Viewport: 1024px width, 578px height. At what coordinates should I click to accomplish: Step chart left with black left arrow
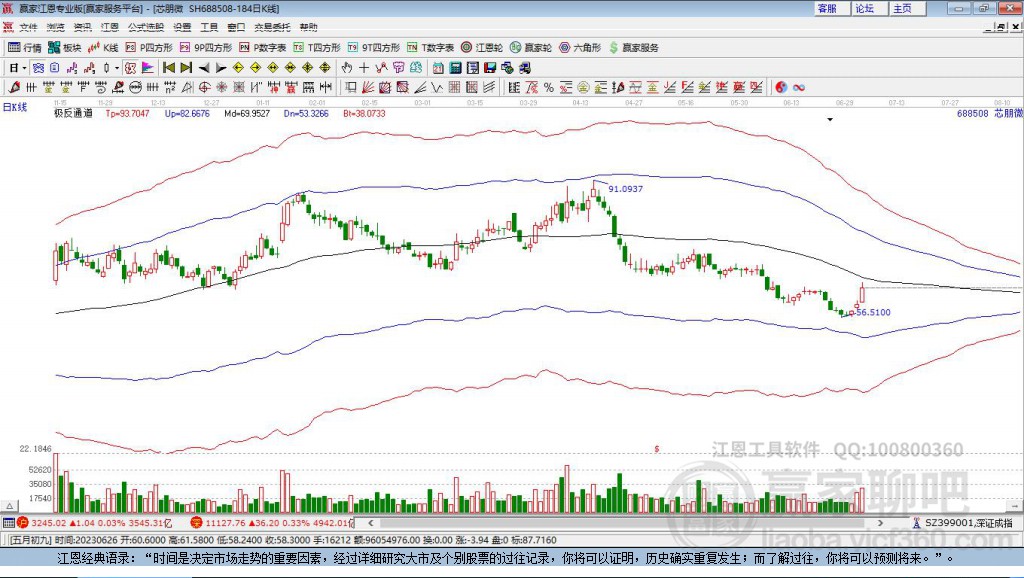(204, 68)
